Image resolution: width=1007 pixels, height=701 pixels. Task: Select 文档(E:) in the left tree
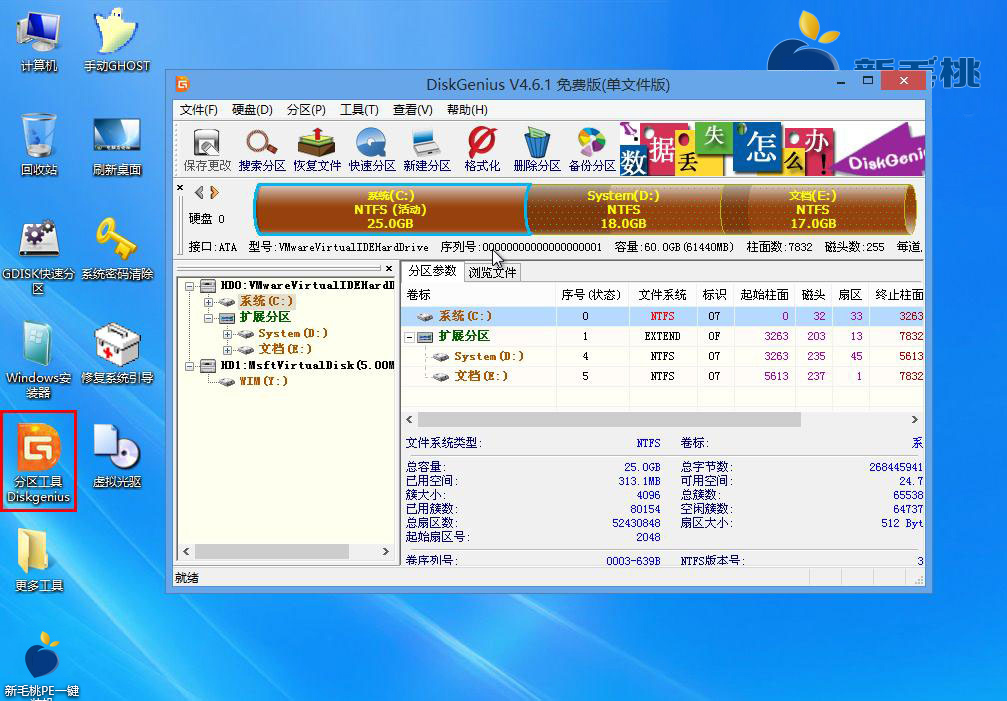(285, 349)
